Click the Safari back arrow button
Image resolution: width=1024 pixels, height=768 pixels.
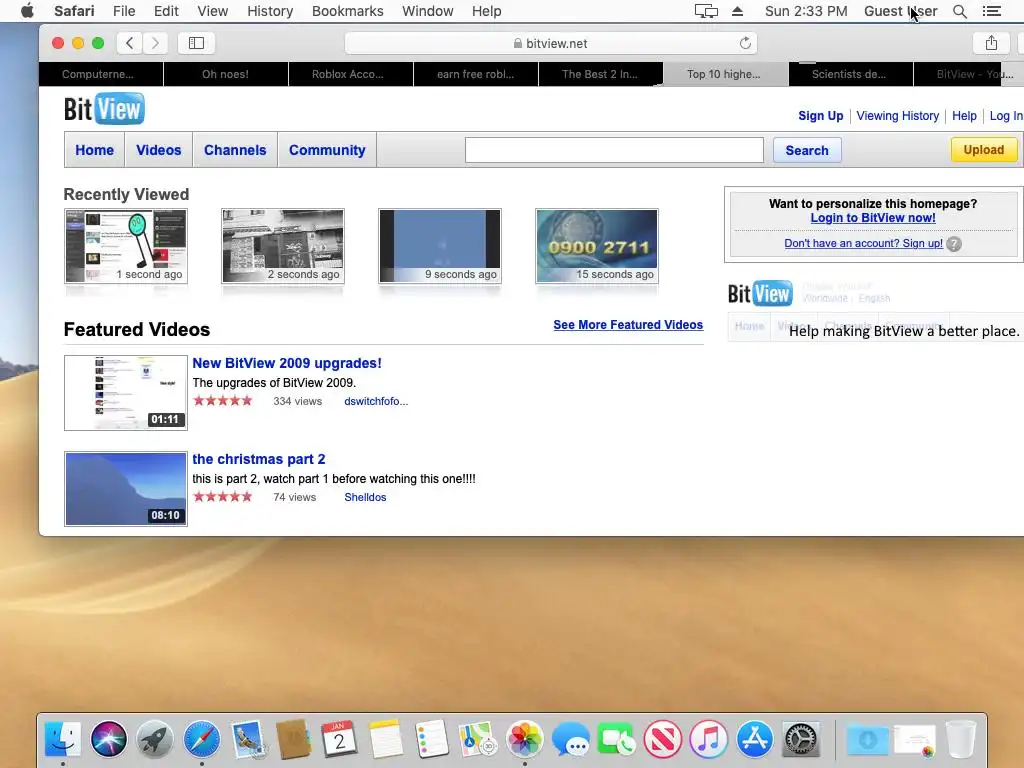[x=130, y=43]
